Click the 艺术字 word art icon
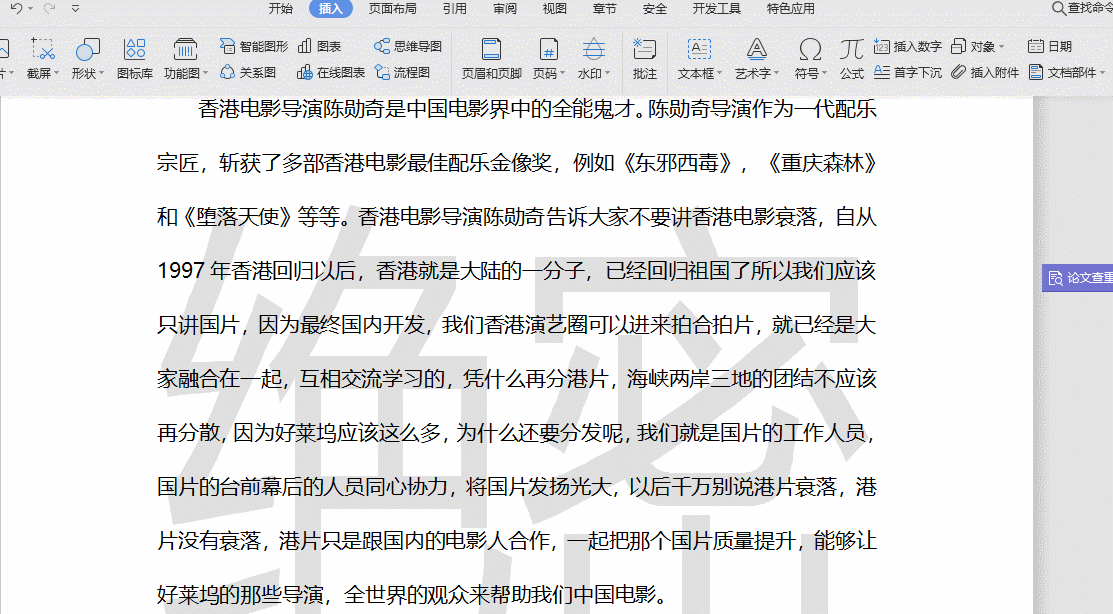Screen dimensions: 1113x614 click(x=757, y=50)
